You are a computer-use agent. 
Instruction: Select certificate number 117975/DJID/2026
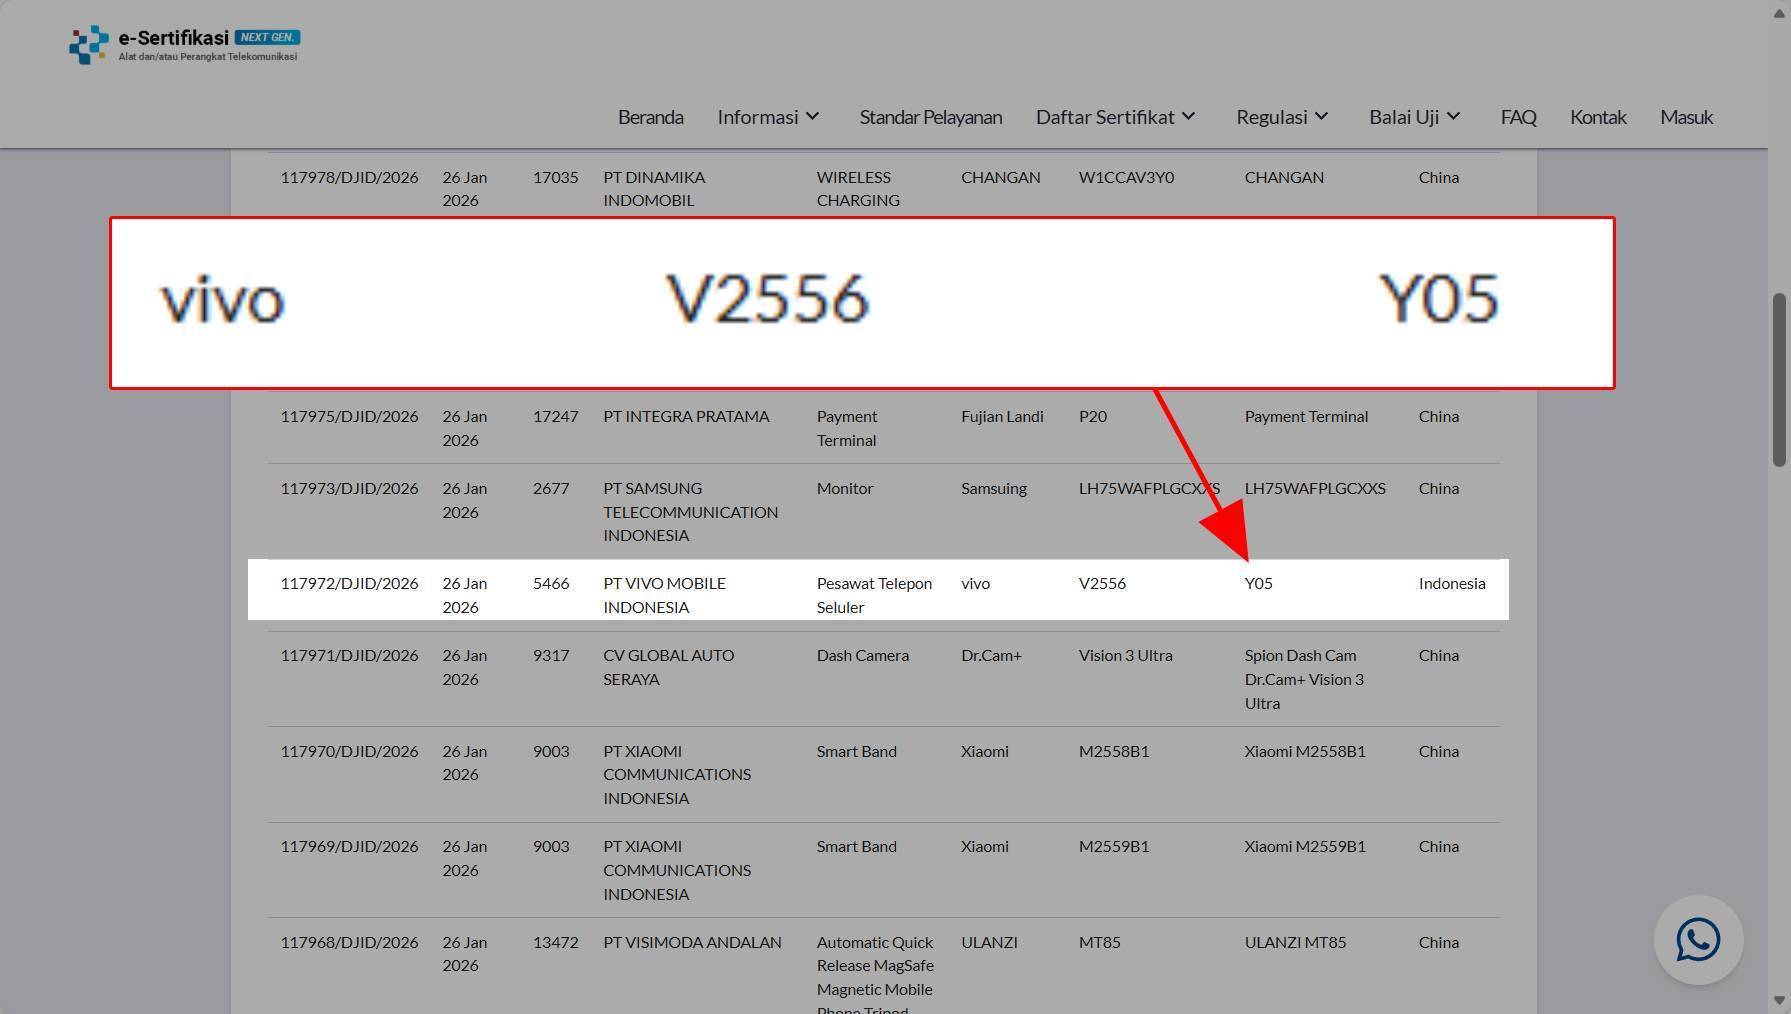point(349,416)
